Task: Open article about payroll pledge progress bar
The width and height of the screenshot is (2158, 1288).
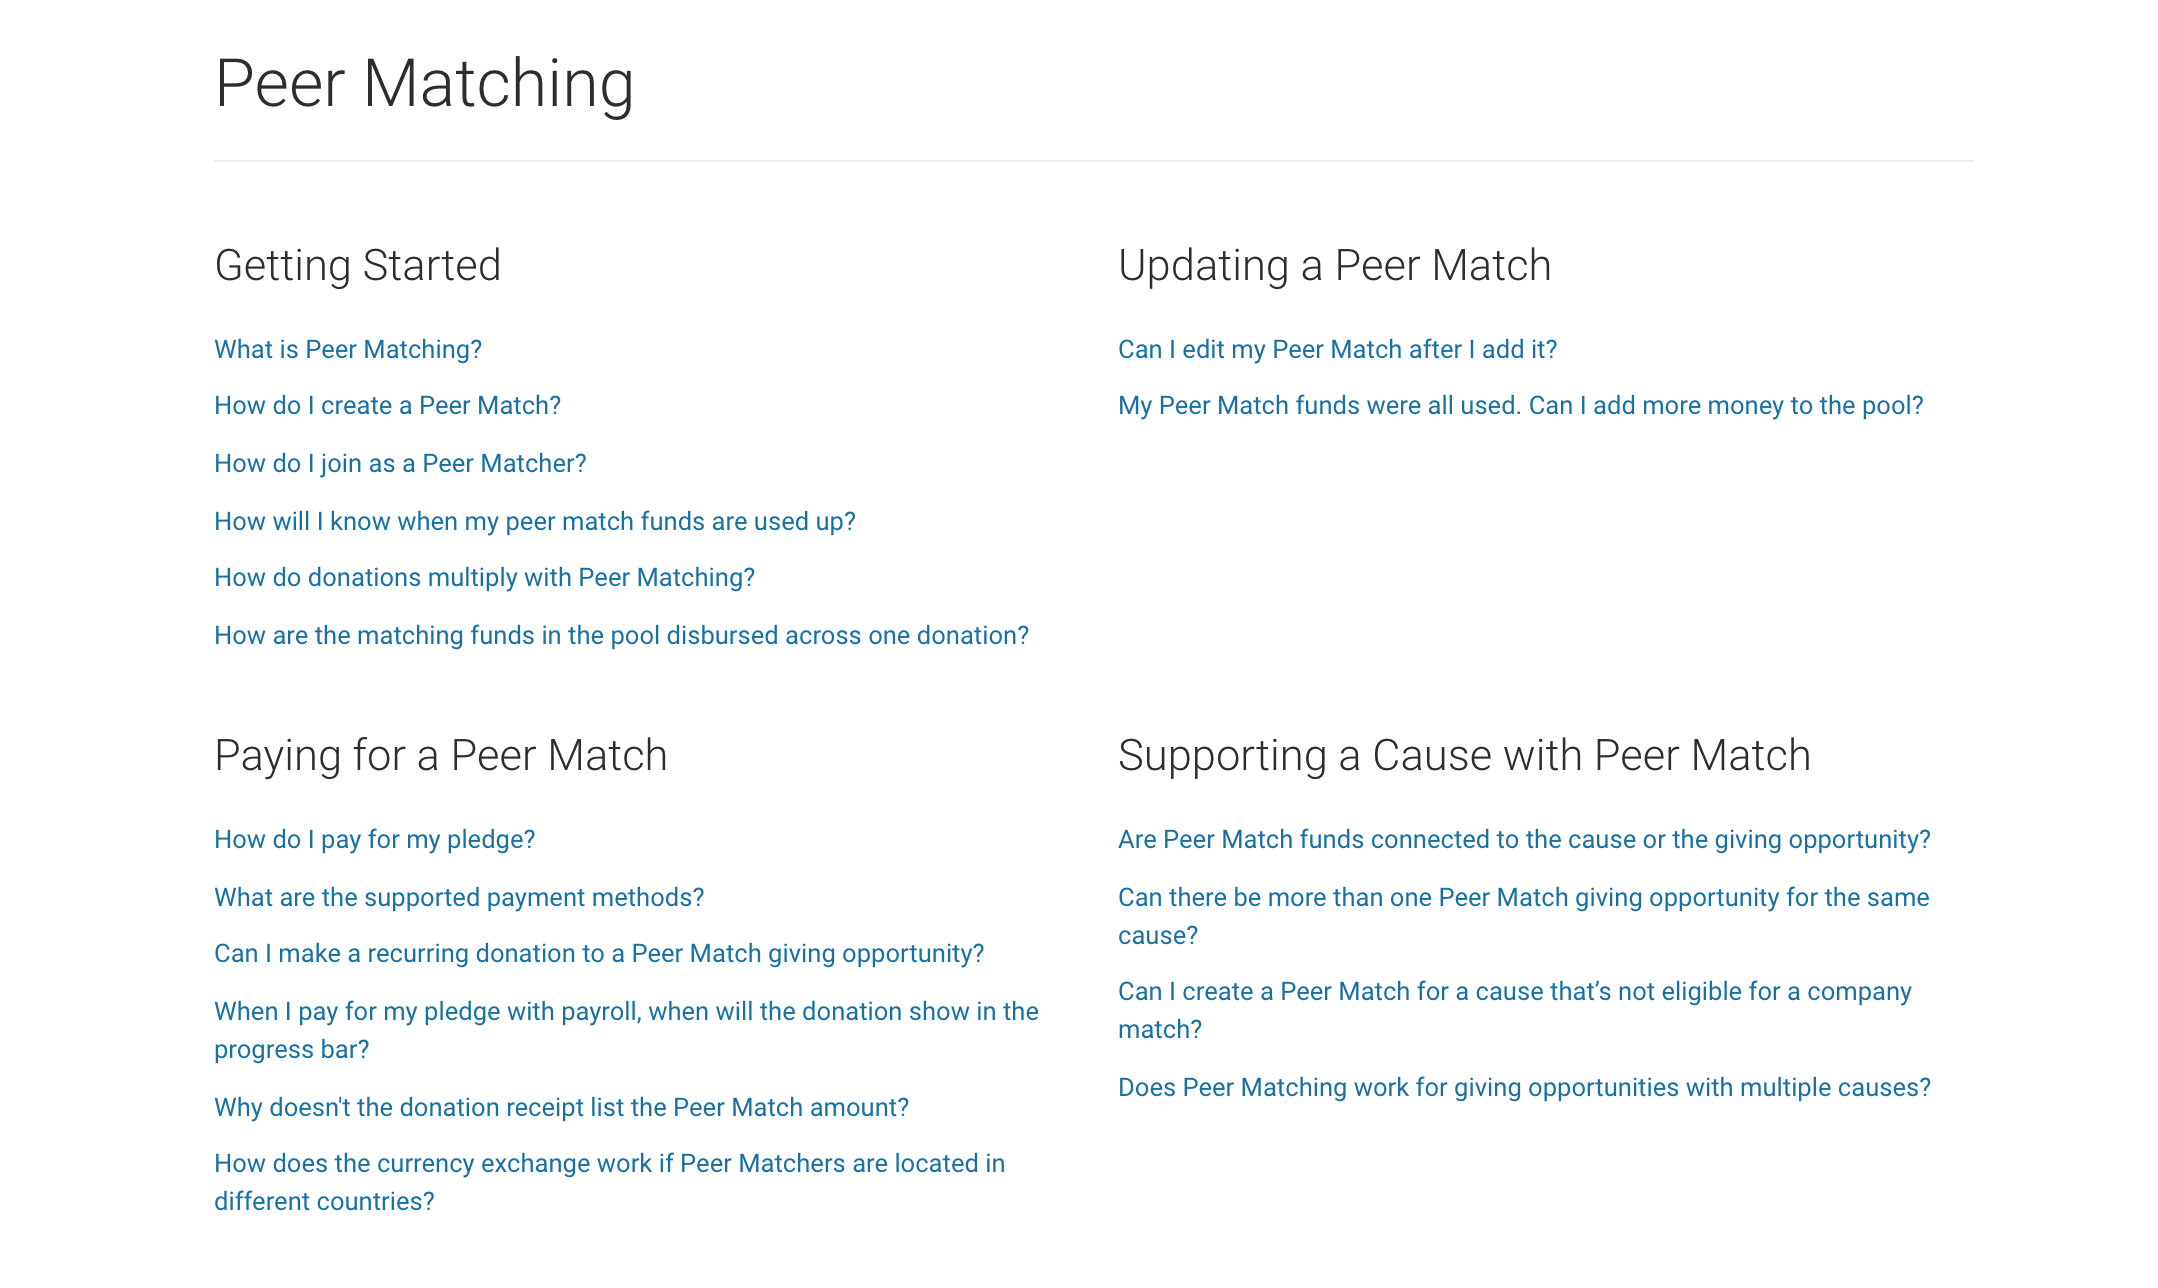Action: point(626,1030)
